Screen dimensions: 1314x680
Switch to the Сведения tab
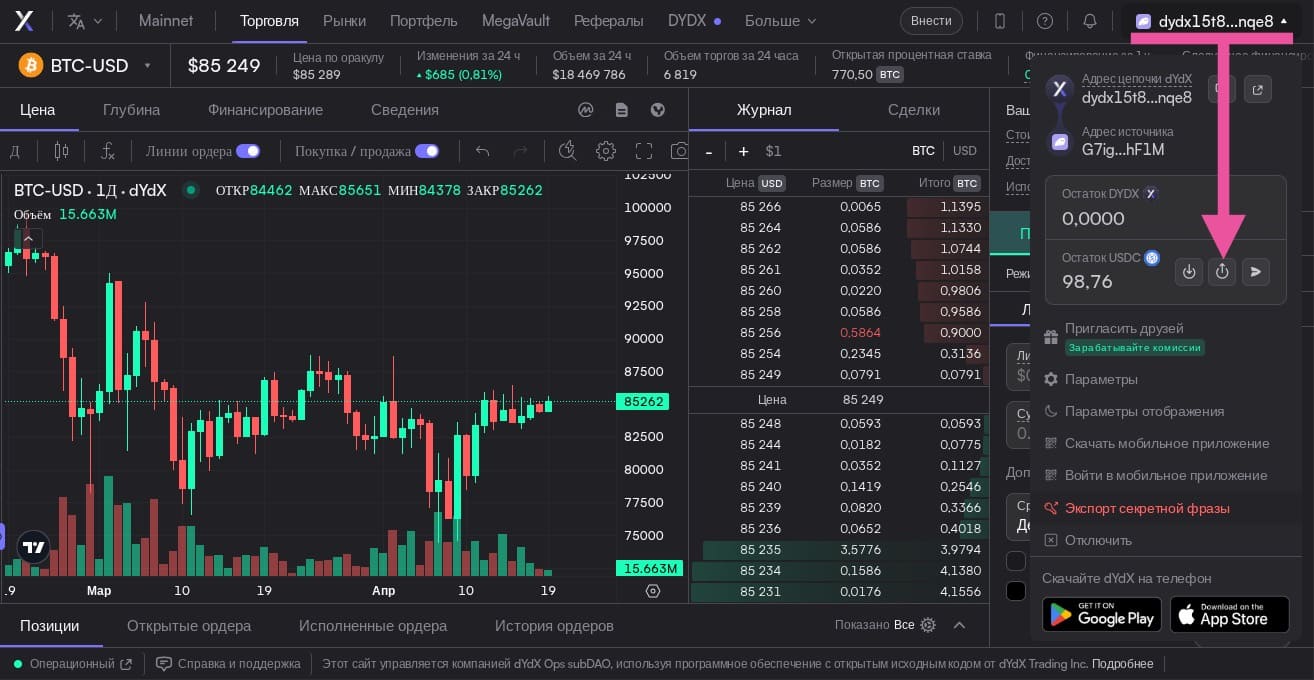click(405, 110)
